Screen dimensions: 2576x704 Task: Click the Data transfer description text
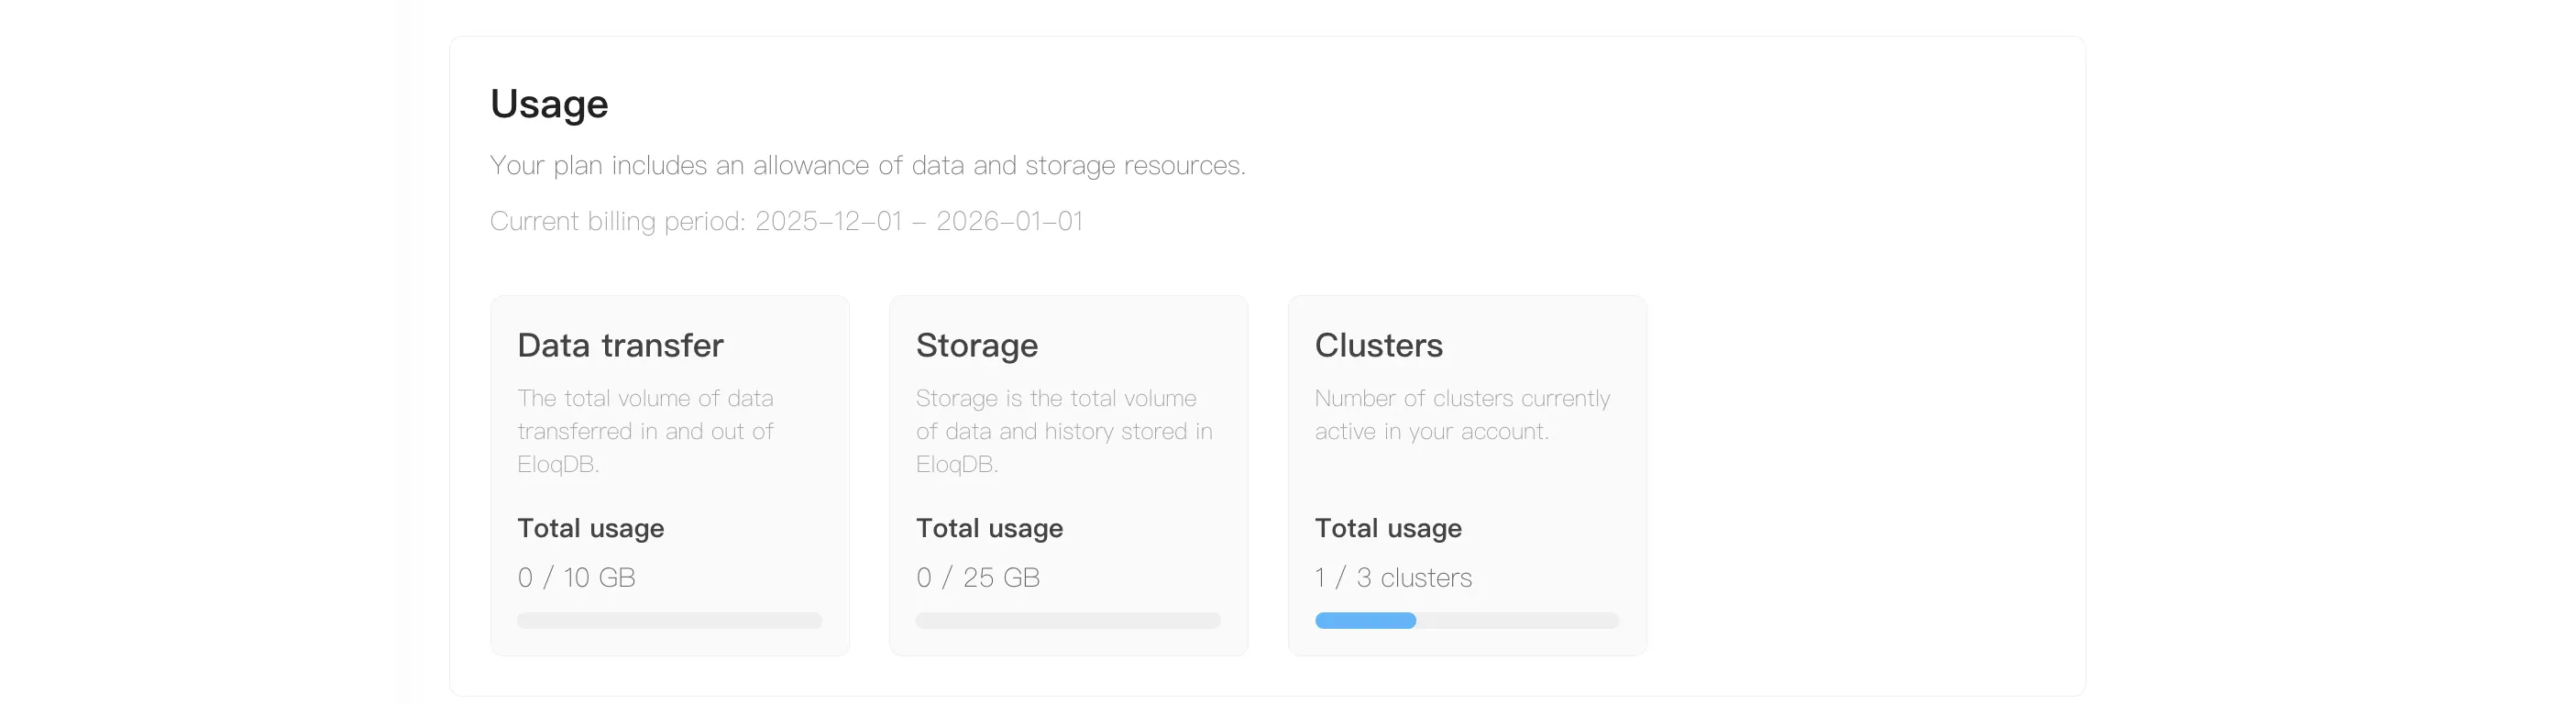coord(645,431)
